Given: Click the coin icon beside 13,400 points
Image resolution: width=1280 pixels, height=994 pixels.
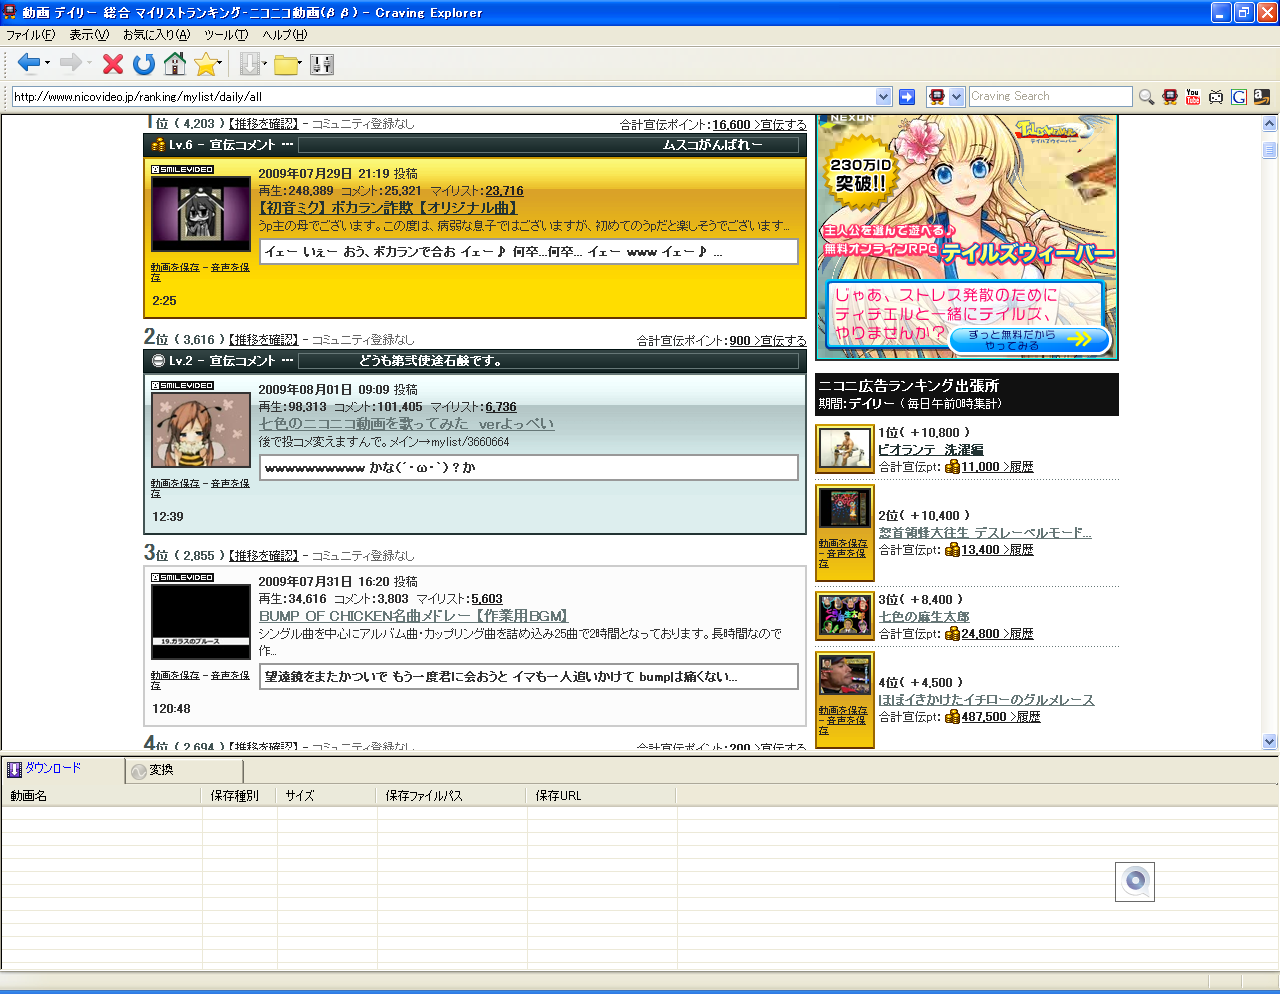Looking at the screenshot, I should click(x=952, y=550).
